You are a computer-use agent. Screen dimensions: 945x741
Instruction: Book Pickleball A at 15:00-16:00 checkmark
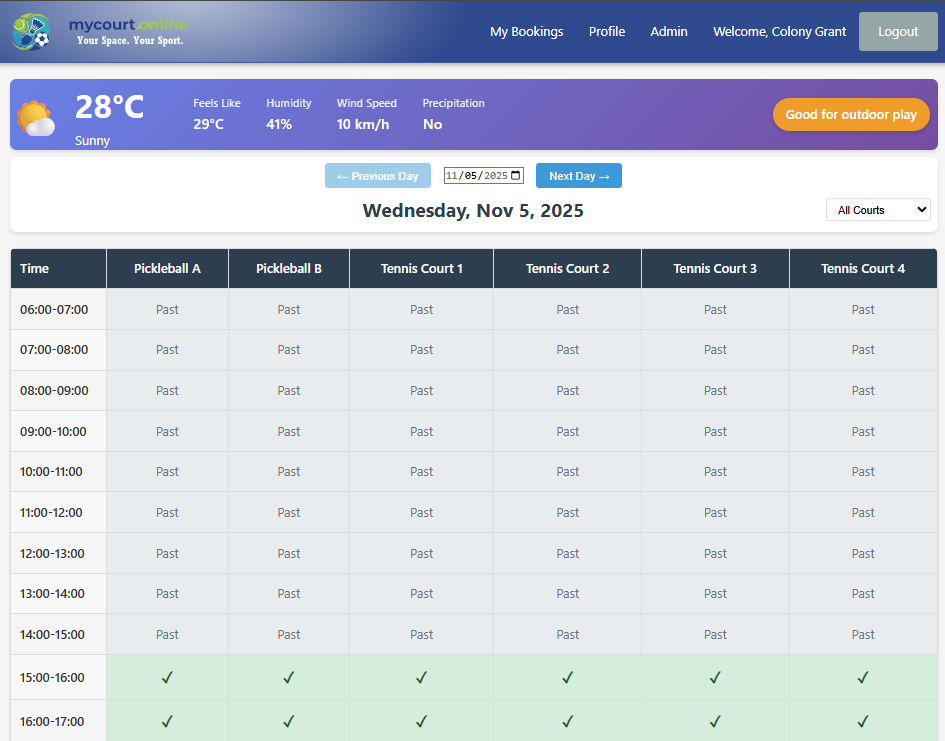point(167,678)
